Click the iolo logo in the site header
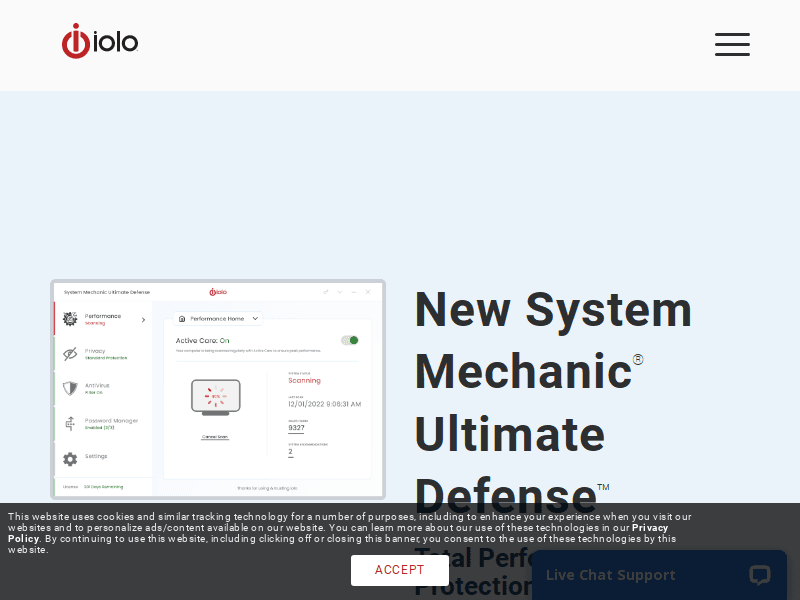The height and width of the screenshot is (600, 800). 100,41
